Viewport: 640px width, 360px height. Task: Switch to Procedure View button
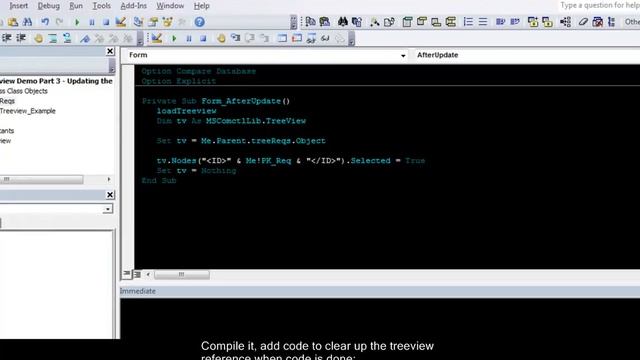point(127,274)
